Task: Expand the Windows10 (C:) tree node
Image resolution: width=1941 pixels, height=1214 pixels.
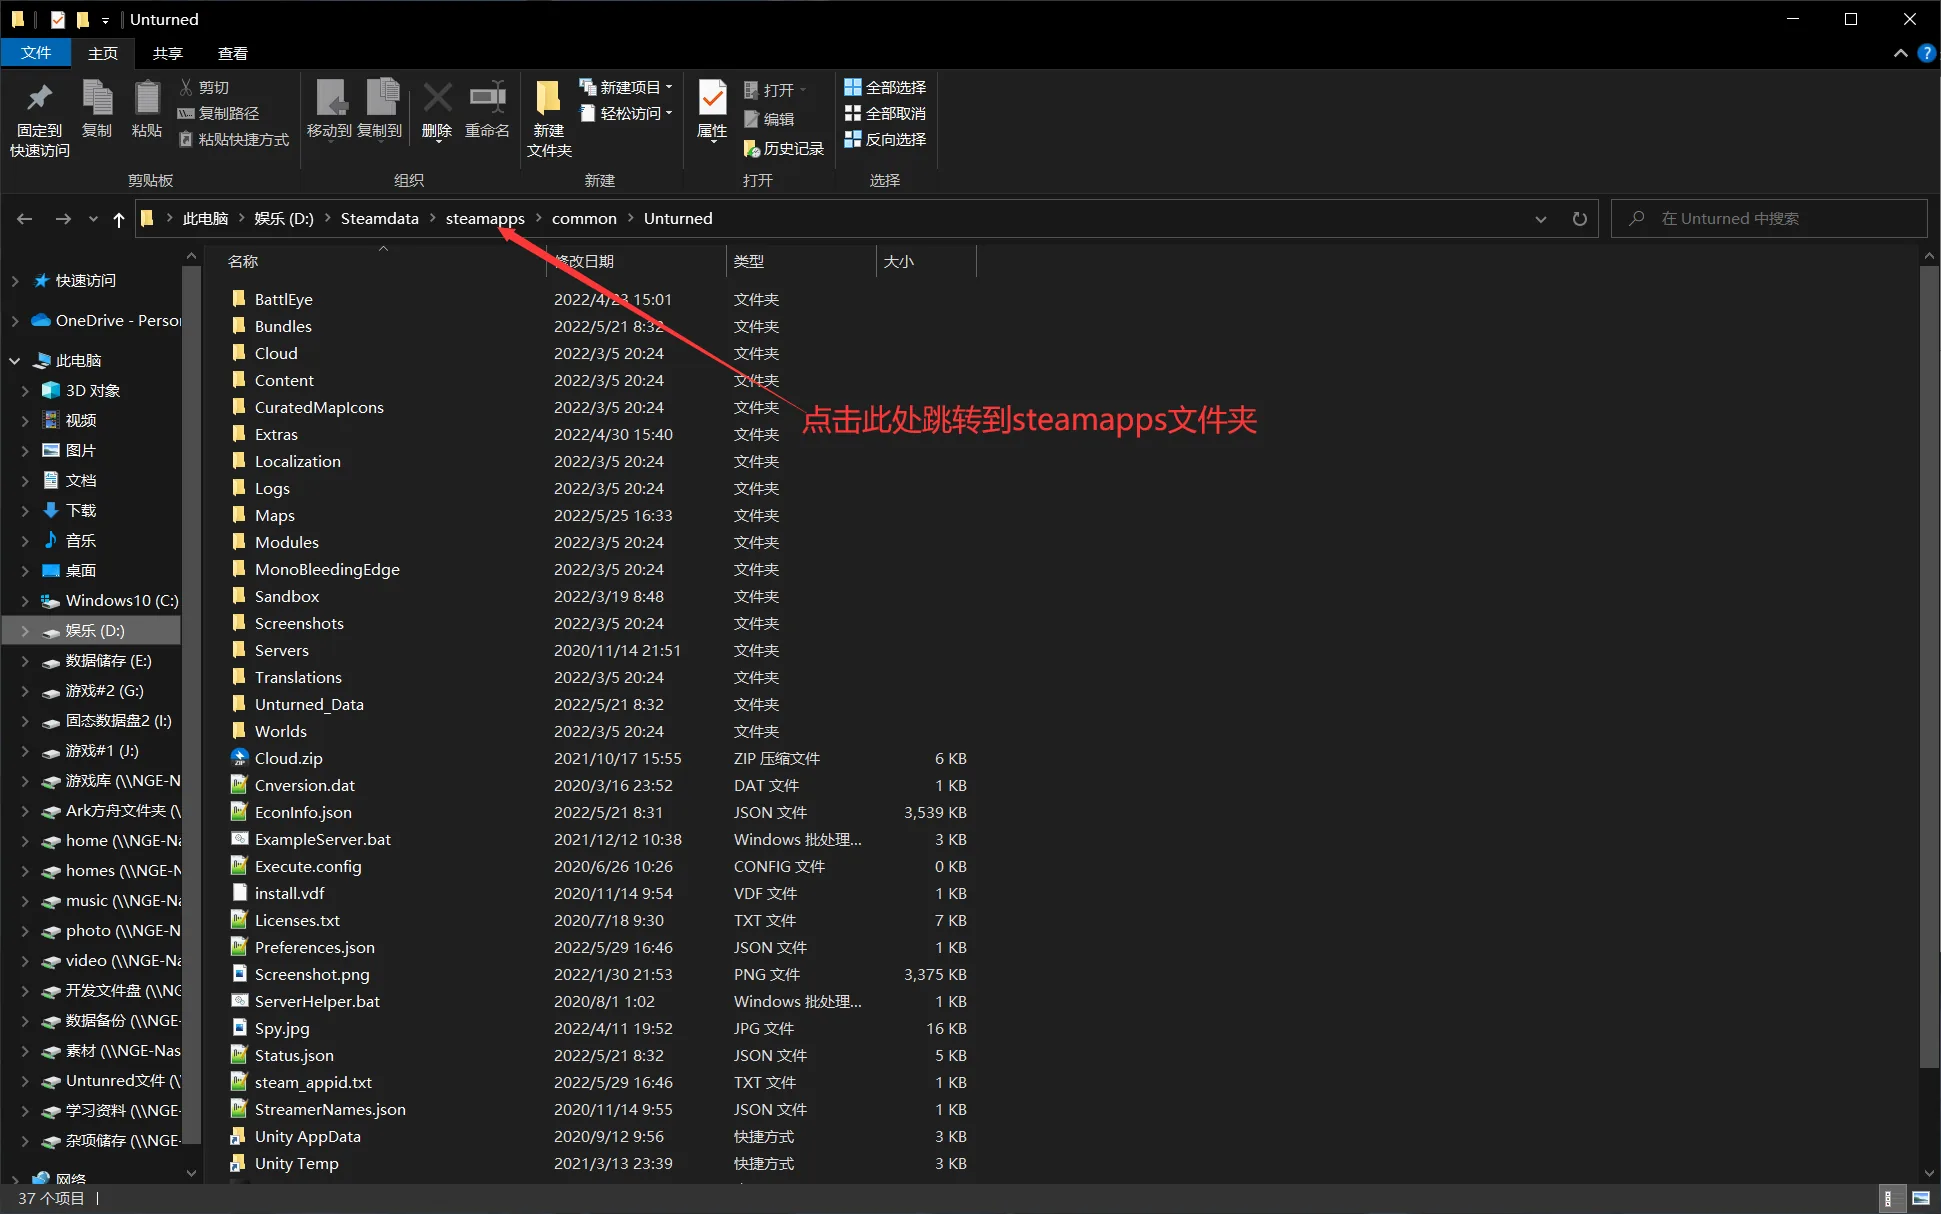Action: (x=25, y=601)
